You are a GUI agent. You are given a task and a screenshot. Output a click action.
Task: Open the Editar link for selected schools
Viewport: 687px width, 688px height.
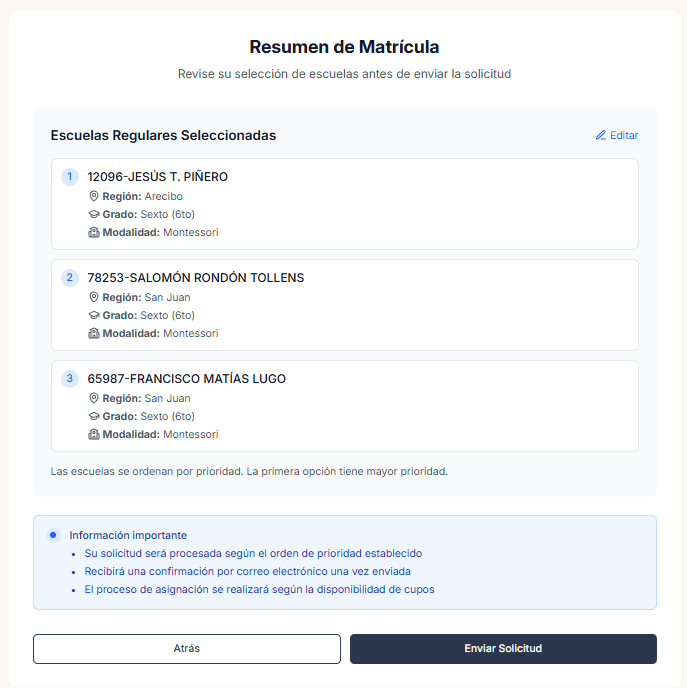tap(617, 135)
